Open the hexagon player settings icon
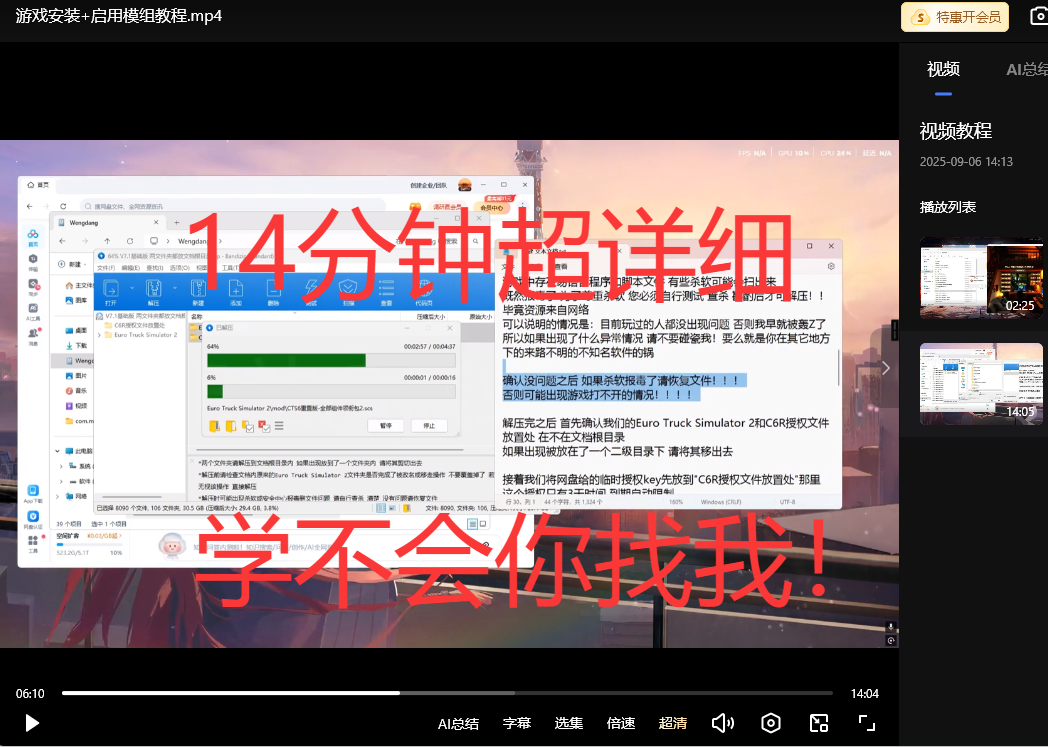The height and width of the screenshot is (747, 1048). click(770, 723)
